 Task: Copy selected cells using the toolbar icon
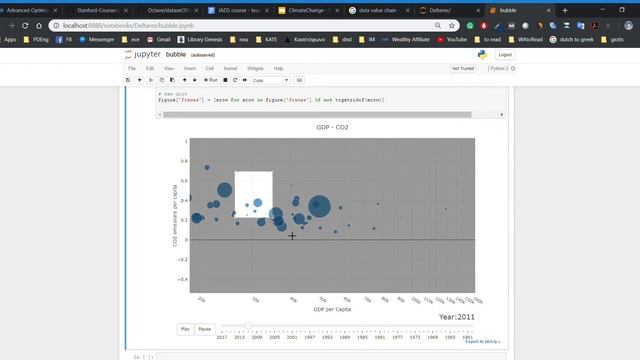click(162, 80)
